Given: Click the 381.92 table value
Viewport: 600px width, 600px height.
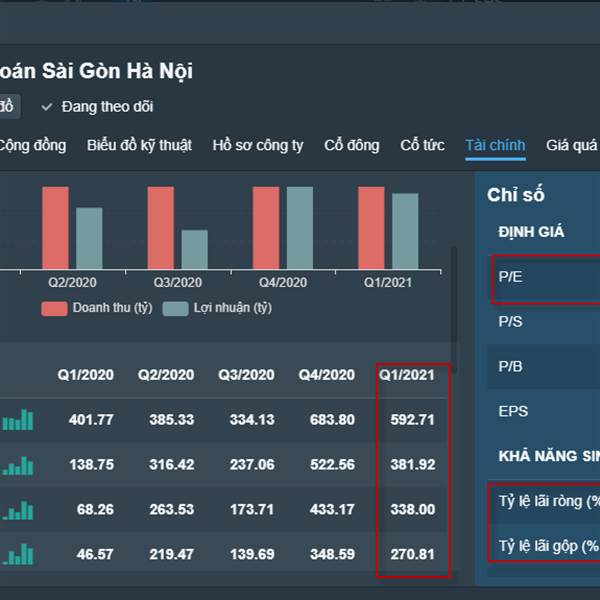Looking at the screenshot, I should pos(412,465).
